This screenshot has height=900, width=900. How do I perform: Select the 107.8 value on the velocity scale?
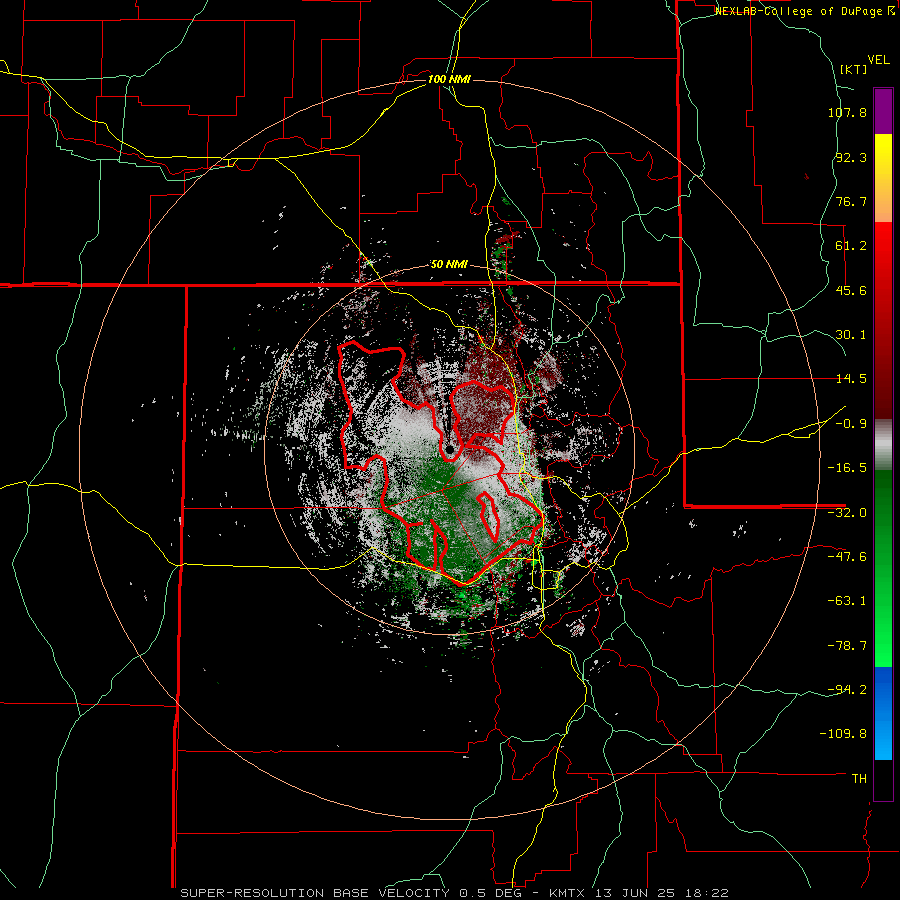[x=847, y=112]
